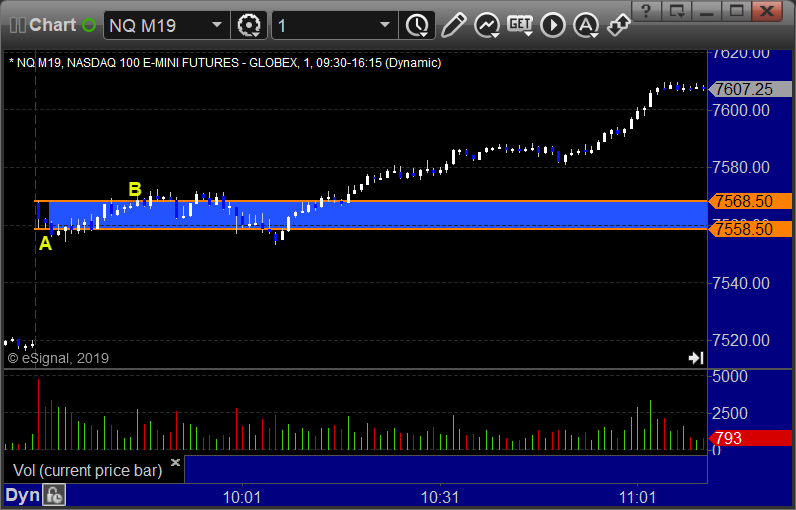Select the Vol (current price bar) tab
The height and width of the screenshot is (510, 796).
tap(87, 470)
